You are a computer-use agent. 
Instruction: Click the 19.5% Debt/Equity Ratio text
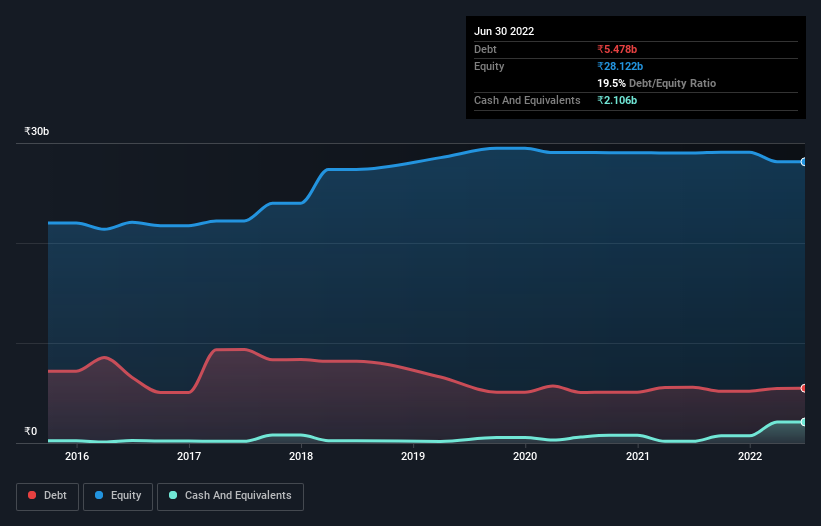click(x=657, y=83)
